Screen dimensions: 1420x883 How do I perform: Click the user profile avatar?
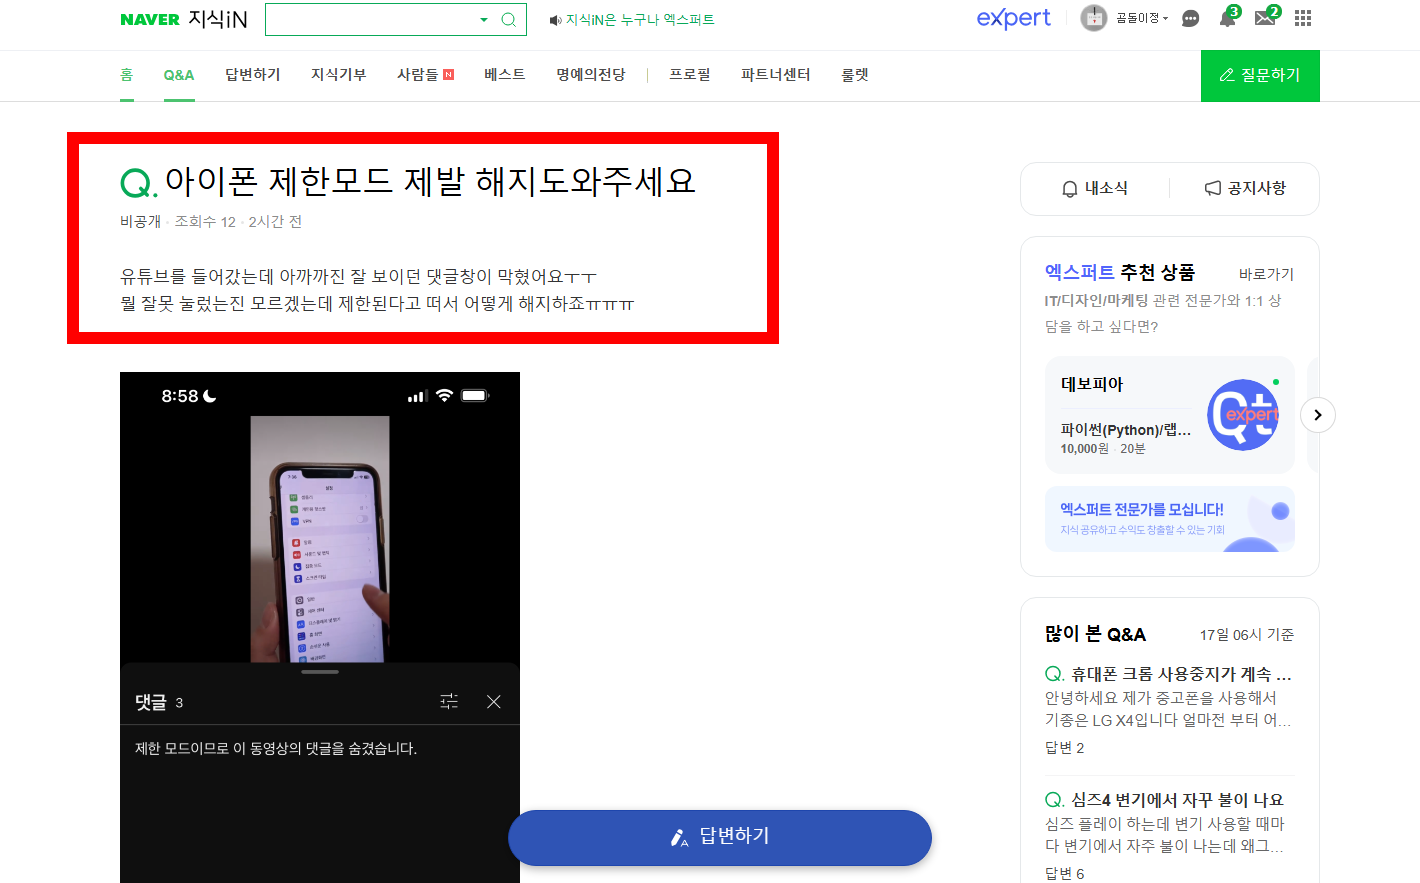coord(1094,18)
